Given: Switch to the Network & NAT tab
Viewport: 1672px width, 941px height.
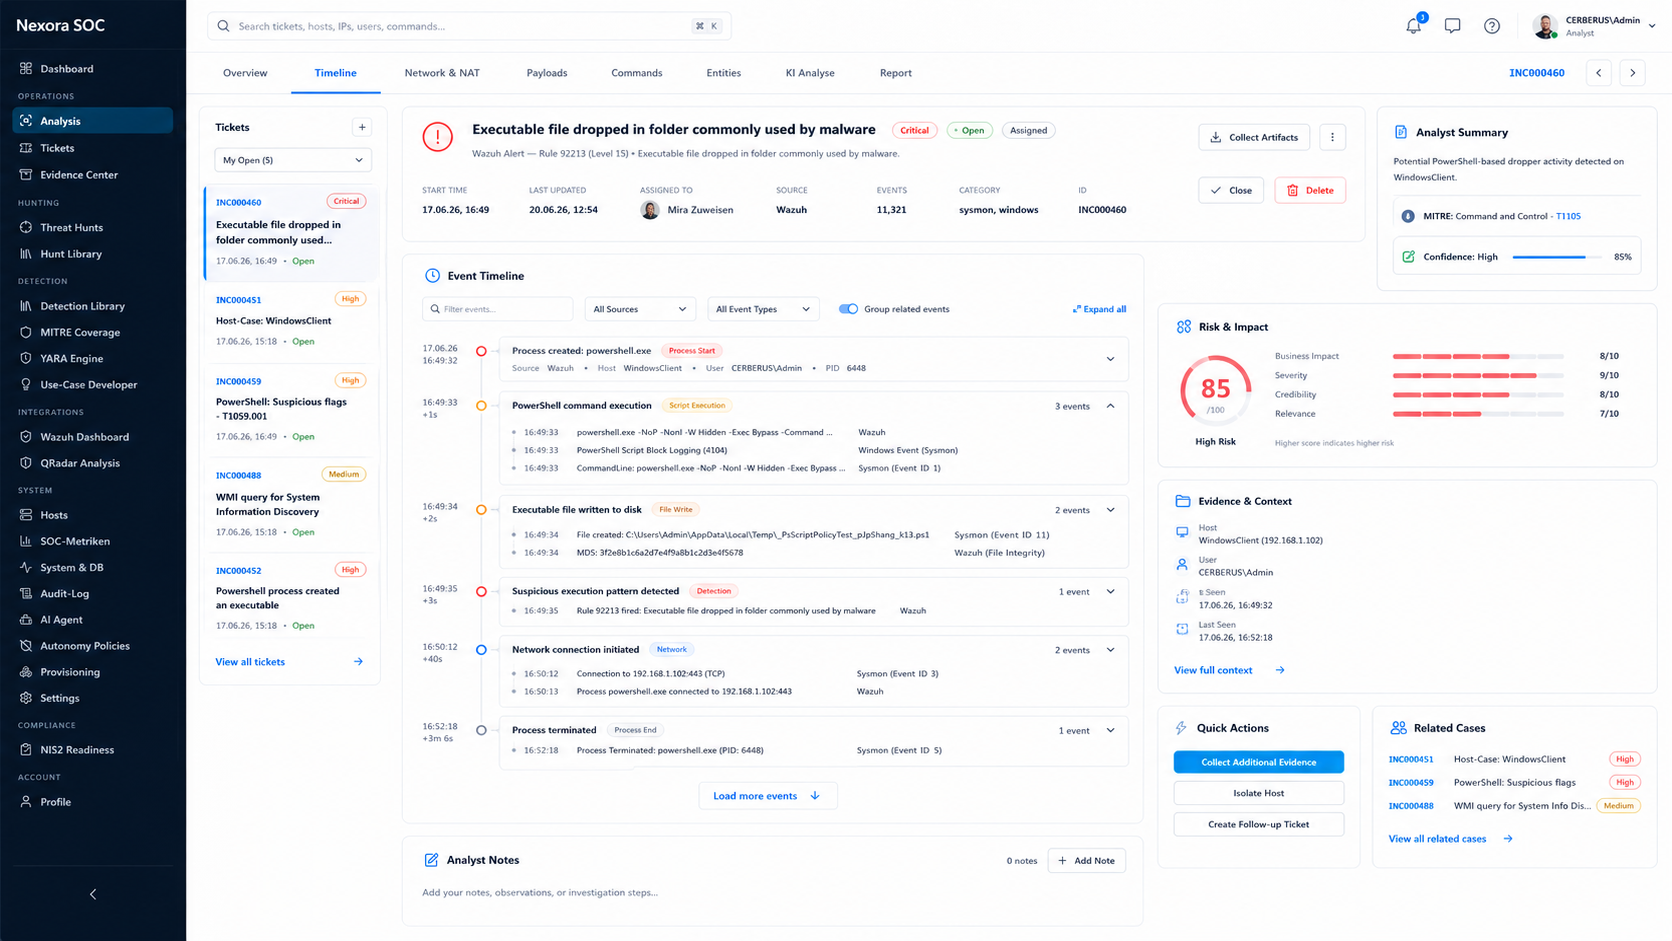Looking at the screenshot, I should (x=442, y=73).
